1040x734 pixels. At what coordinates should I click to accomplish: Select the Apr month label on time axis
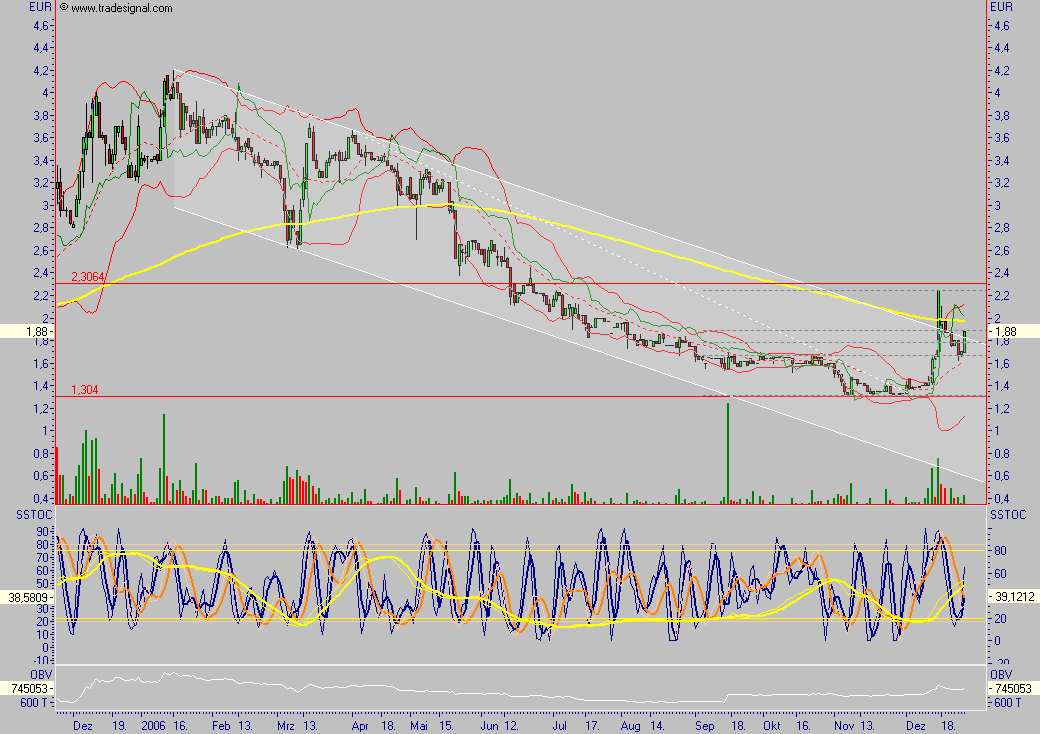359,726
